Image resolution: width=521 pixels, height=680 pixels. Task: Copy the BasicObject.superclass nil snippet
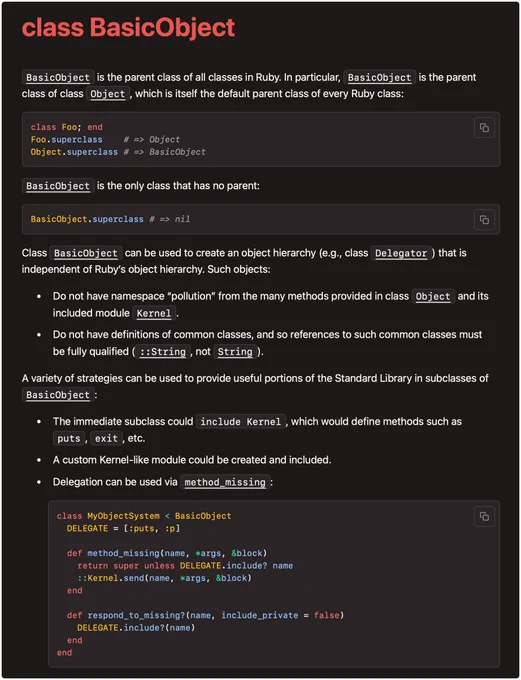(484, 220)
